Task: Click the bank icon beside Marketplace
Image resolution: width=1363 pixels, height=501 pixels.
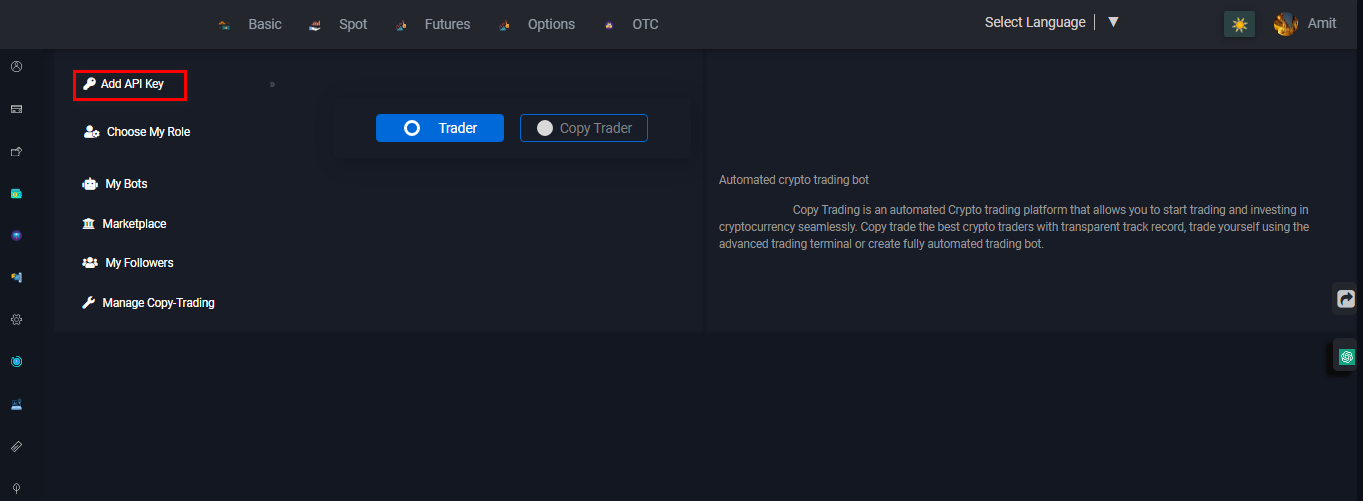Action: click(89, 224)
